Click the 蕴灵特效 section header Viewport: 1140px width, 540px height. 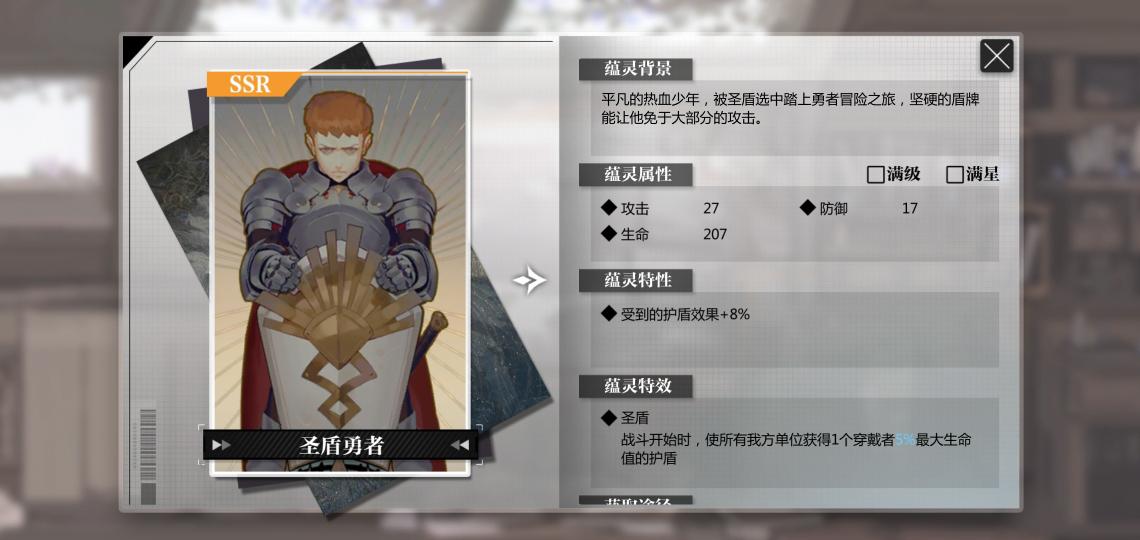click(x=635, y=386)
